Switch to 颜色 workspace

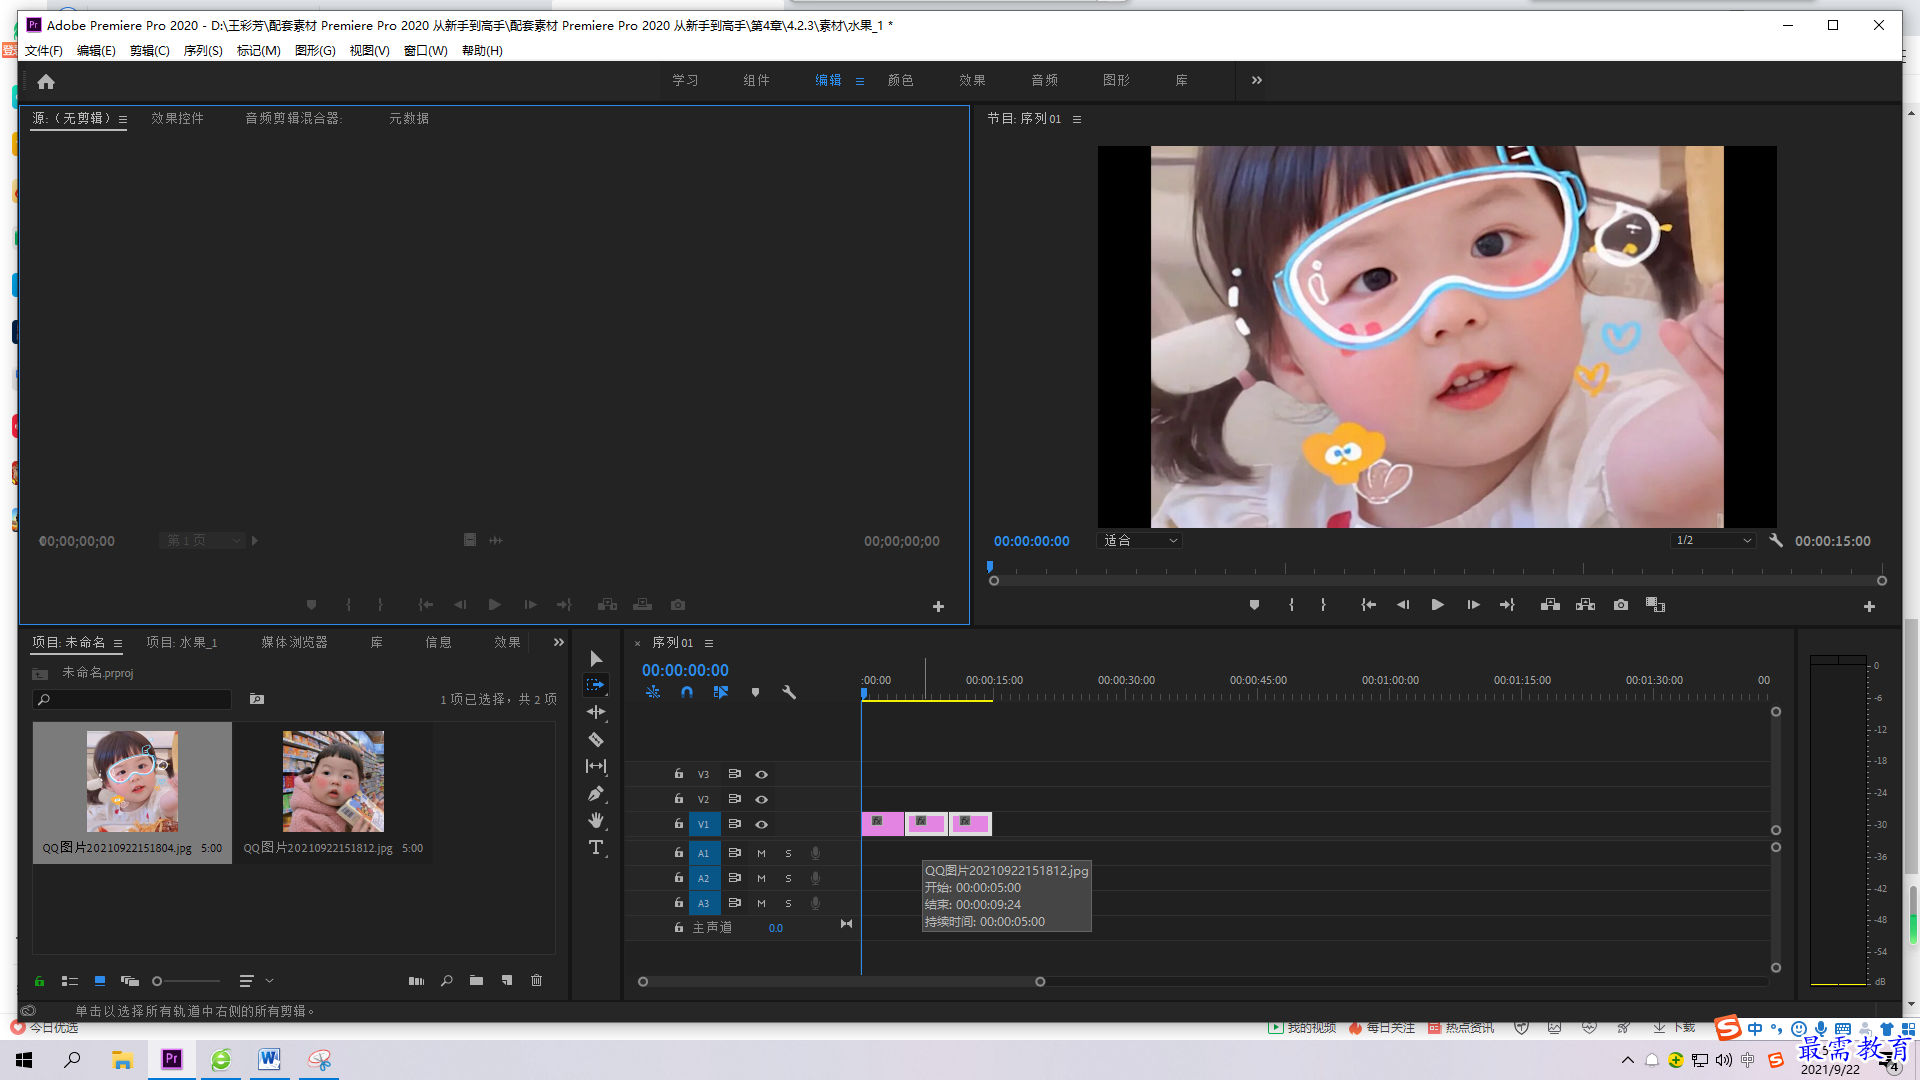point(900,80)
